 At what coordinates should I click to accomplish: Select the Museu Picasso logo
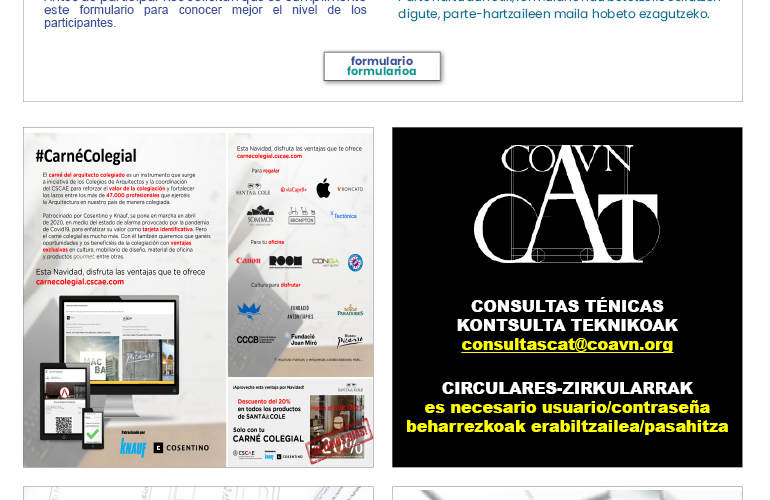click(x=350, y=340)
